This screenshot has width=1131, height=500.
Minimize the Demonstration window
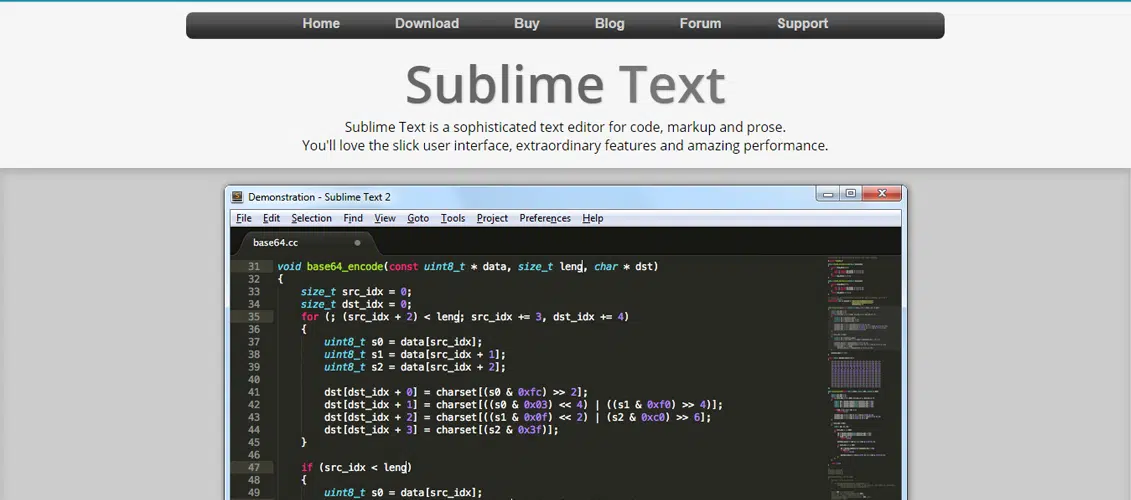click(829, 194)
